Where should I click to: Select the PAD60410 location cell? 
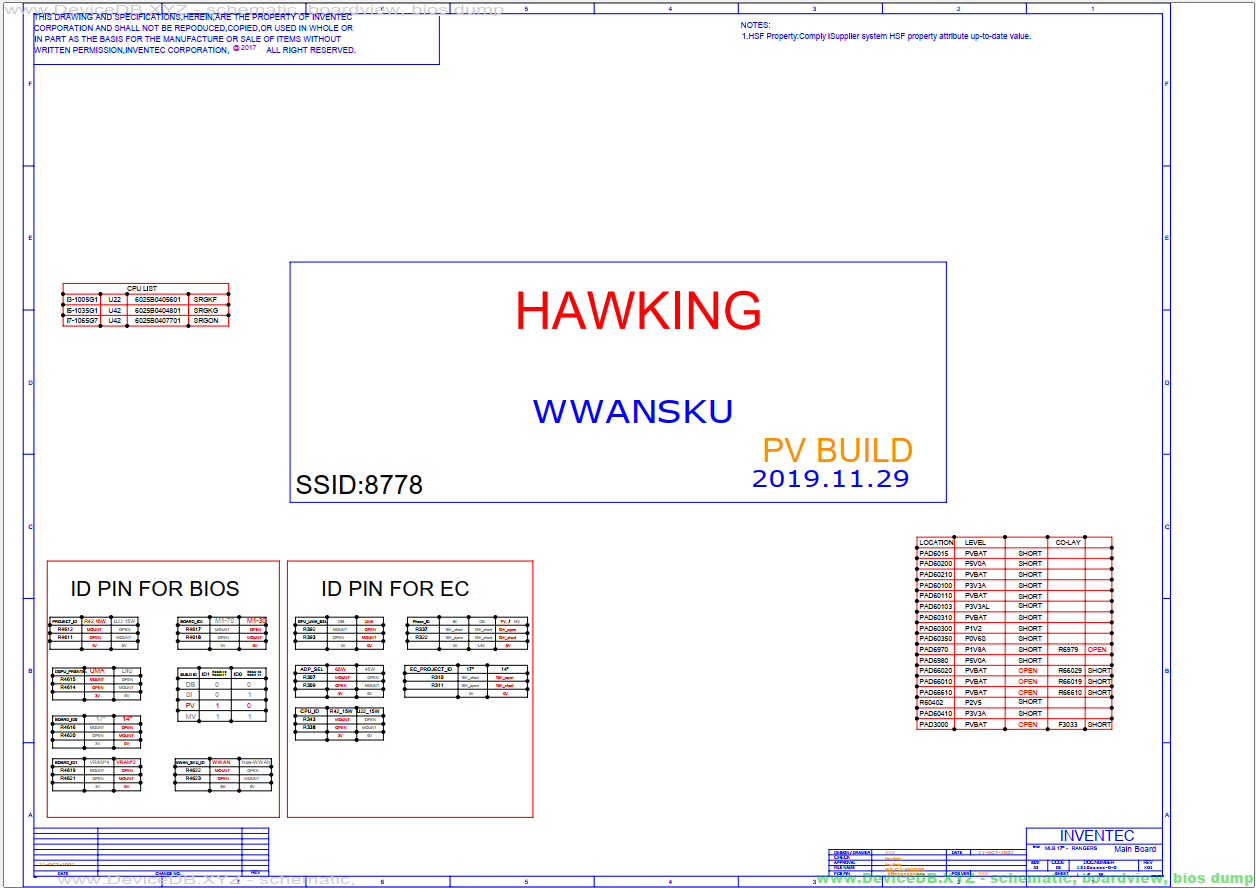pyautogui.click(x=935, y=714)
